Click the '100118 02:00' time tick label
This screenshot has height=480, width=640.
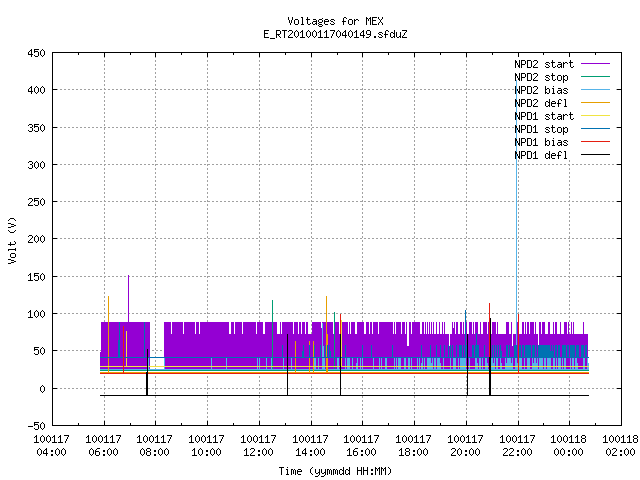click(x=620, y=445)
